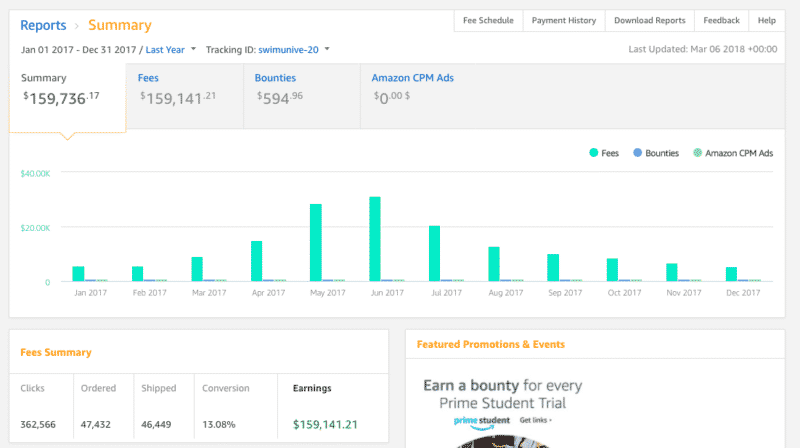Click the Mar 2017 fees bar

click(x=197, y=269)
